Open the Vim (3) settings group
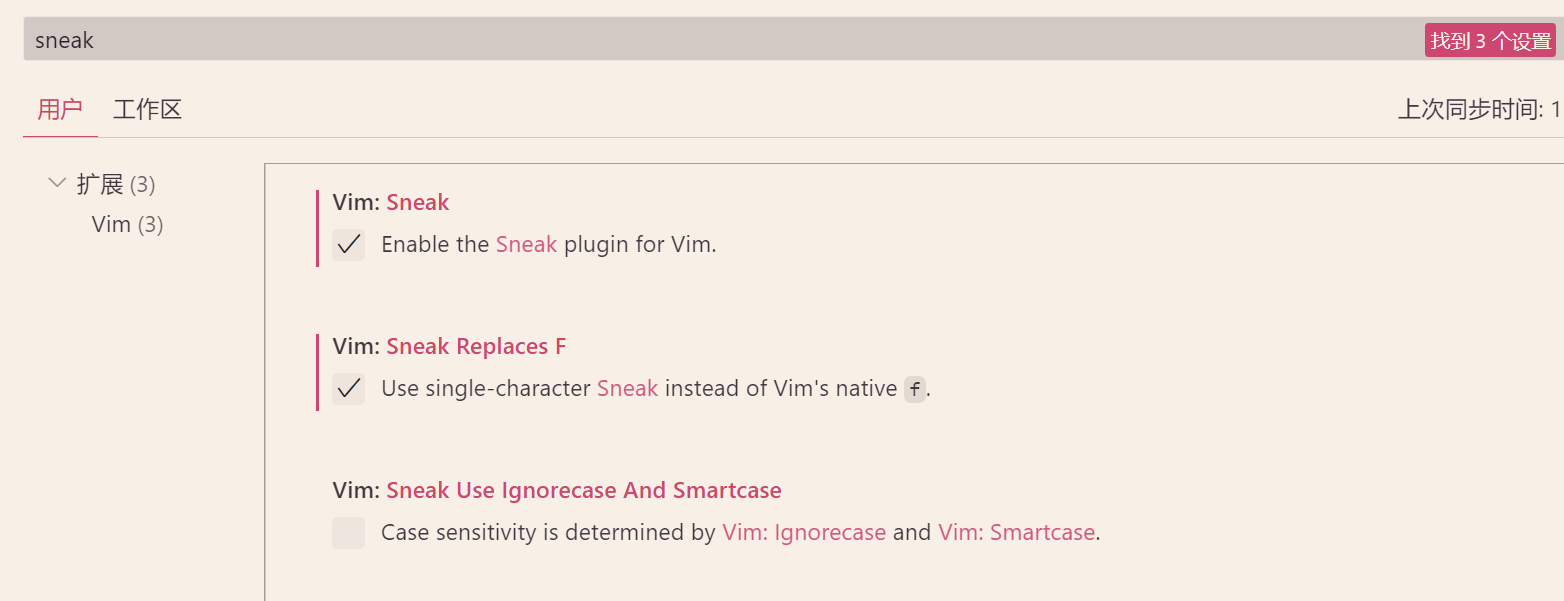1564x601 pixels. tap(127, 224)
